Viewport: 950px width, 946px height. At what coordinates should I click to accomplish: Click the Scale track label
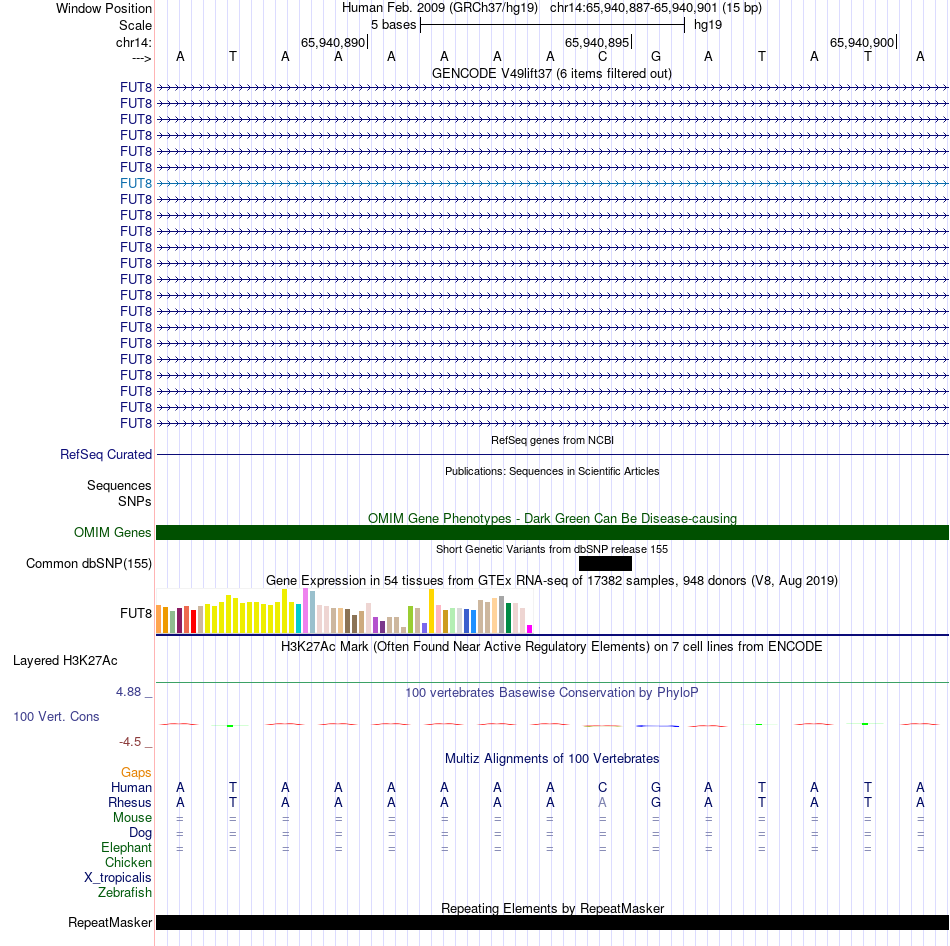coord(135,25)
